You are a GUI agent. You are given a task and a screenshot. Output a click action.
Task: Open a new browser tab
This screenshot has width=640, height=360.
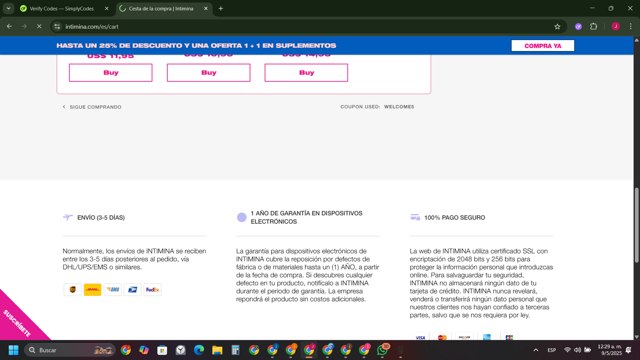pyautogui.click(x=221, y=8)
